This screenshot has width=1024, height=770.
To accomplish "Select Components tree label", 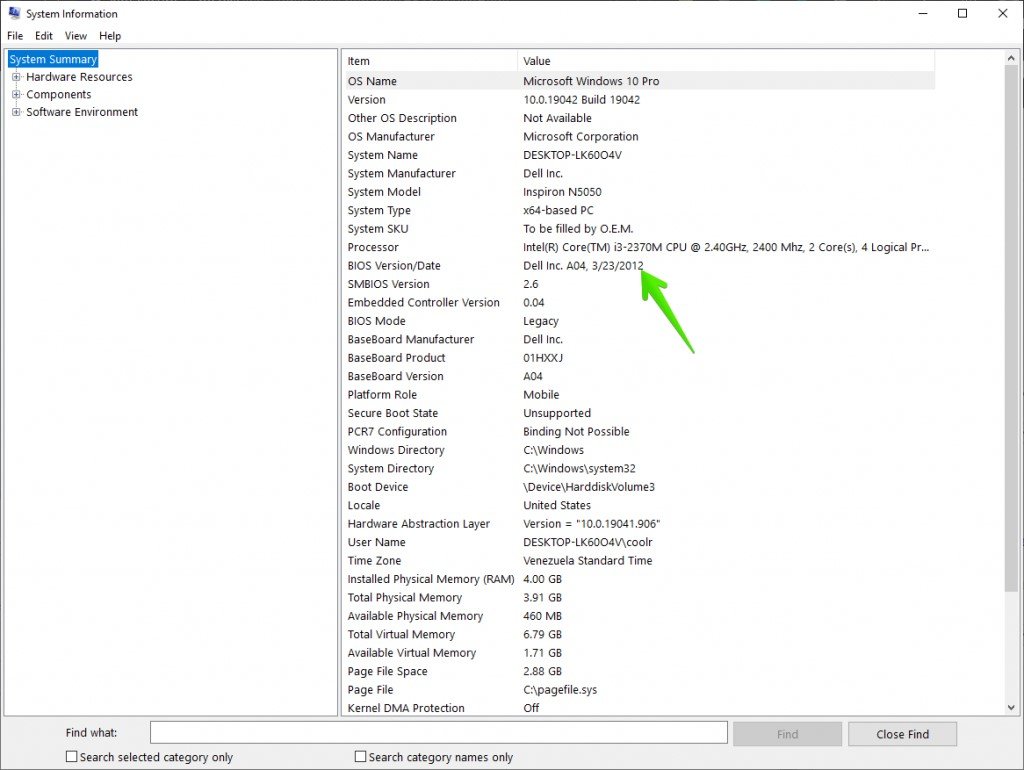I will coord(59,95).
